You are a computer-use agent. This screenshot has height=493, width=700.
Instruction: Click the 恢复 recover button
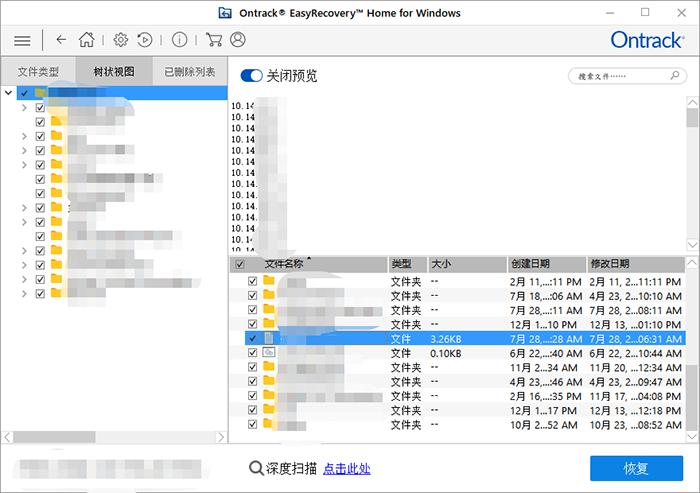coord(636,468)
